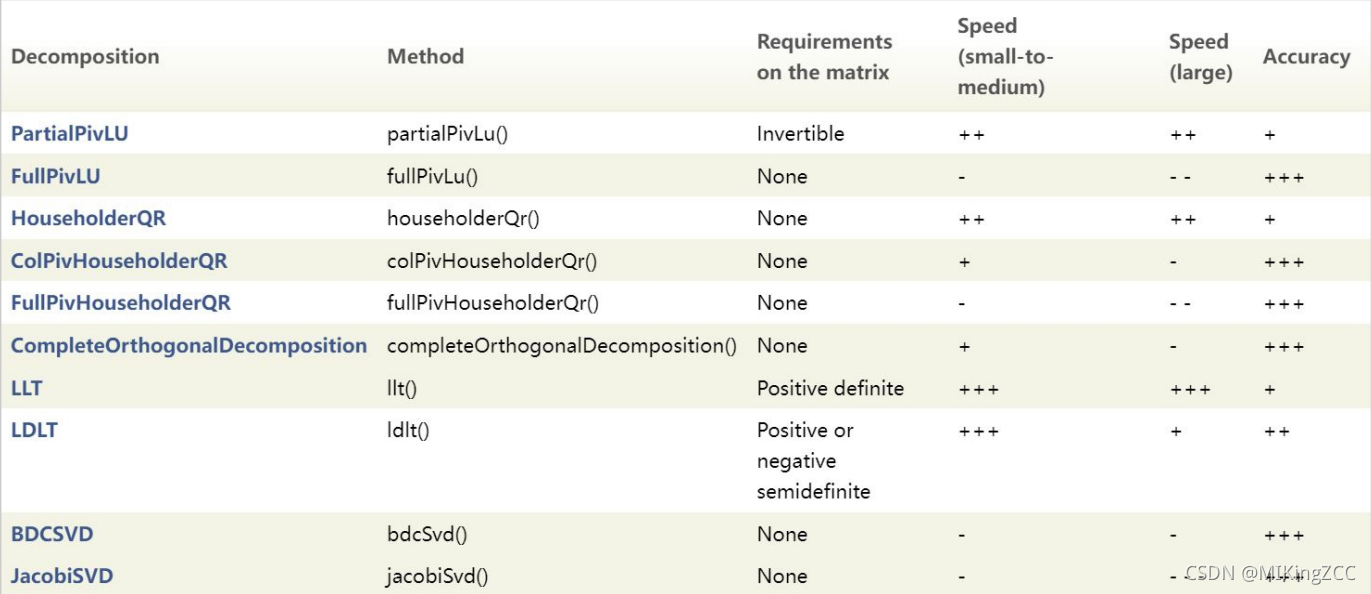Screen dimensions: 1371x594
Task: Click the Decomposition column header
Action: click(x=85, y=56)
